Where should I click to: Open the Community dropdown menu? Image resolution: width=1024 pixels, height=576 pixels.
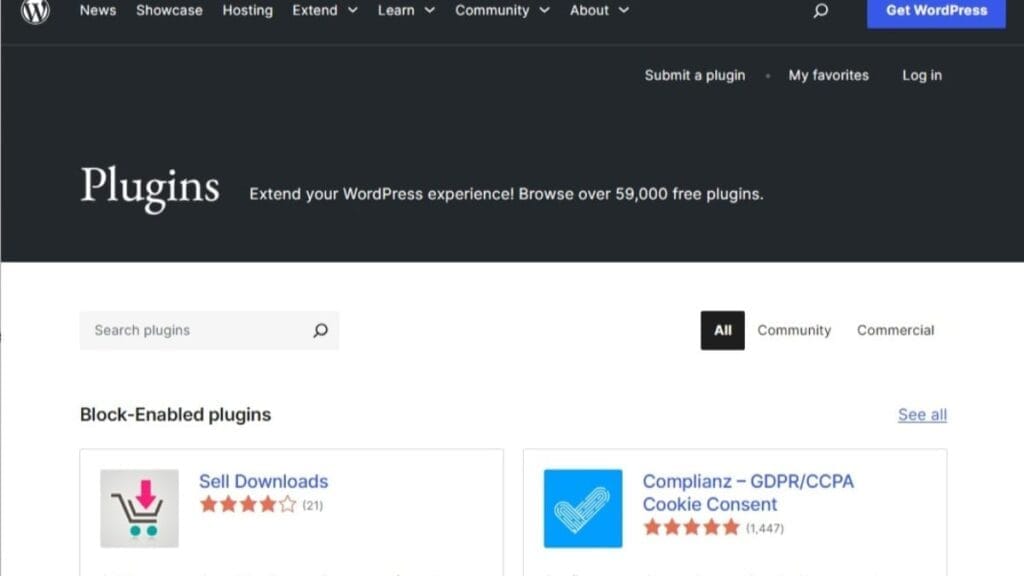(492, 10)
